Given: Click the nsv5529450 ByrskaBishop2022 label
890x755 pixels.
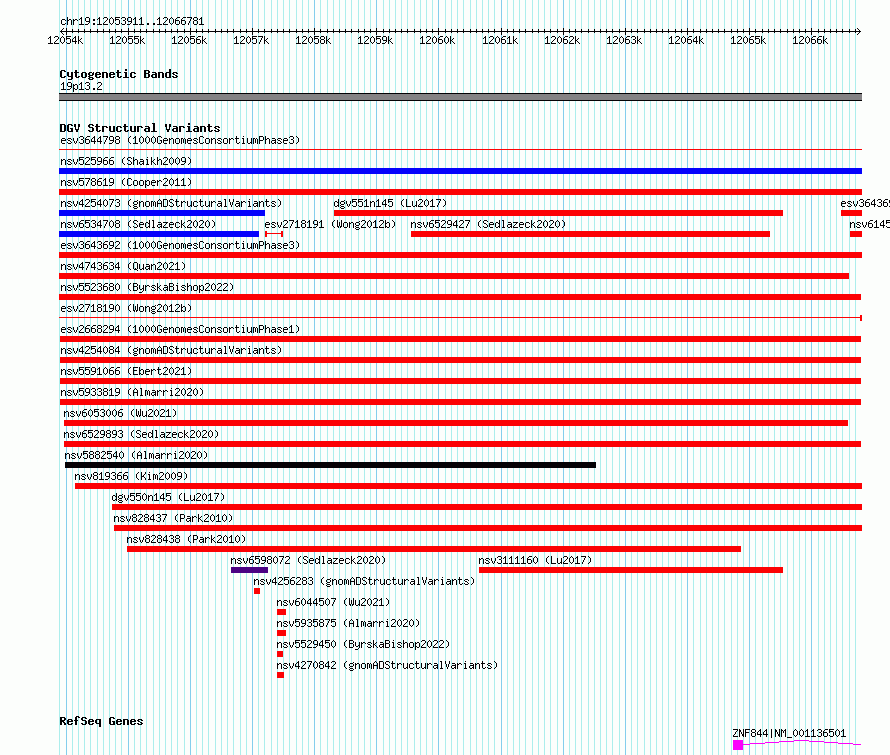Looking at the screenshot, I should click(363, 644).
